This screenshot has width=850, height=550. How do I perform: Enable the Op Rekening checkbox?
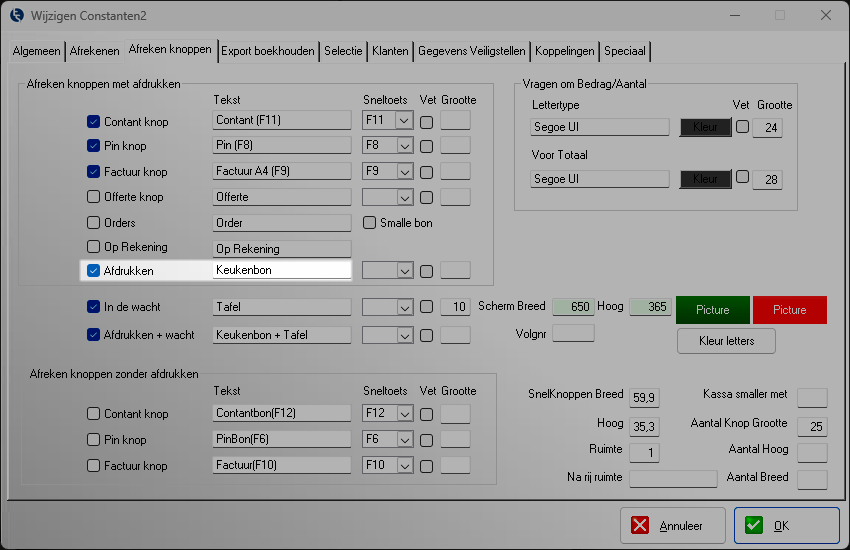tap(94, 247)
